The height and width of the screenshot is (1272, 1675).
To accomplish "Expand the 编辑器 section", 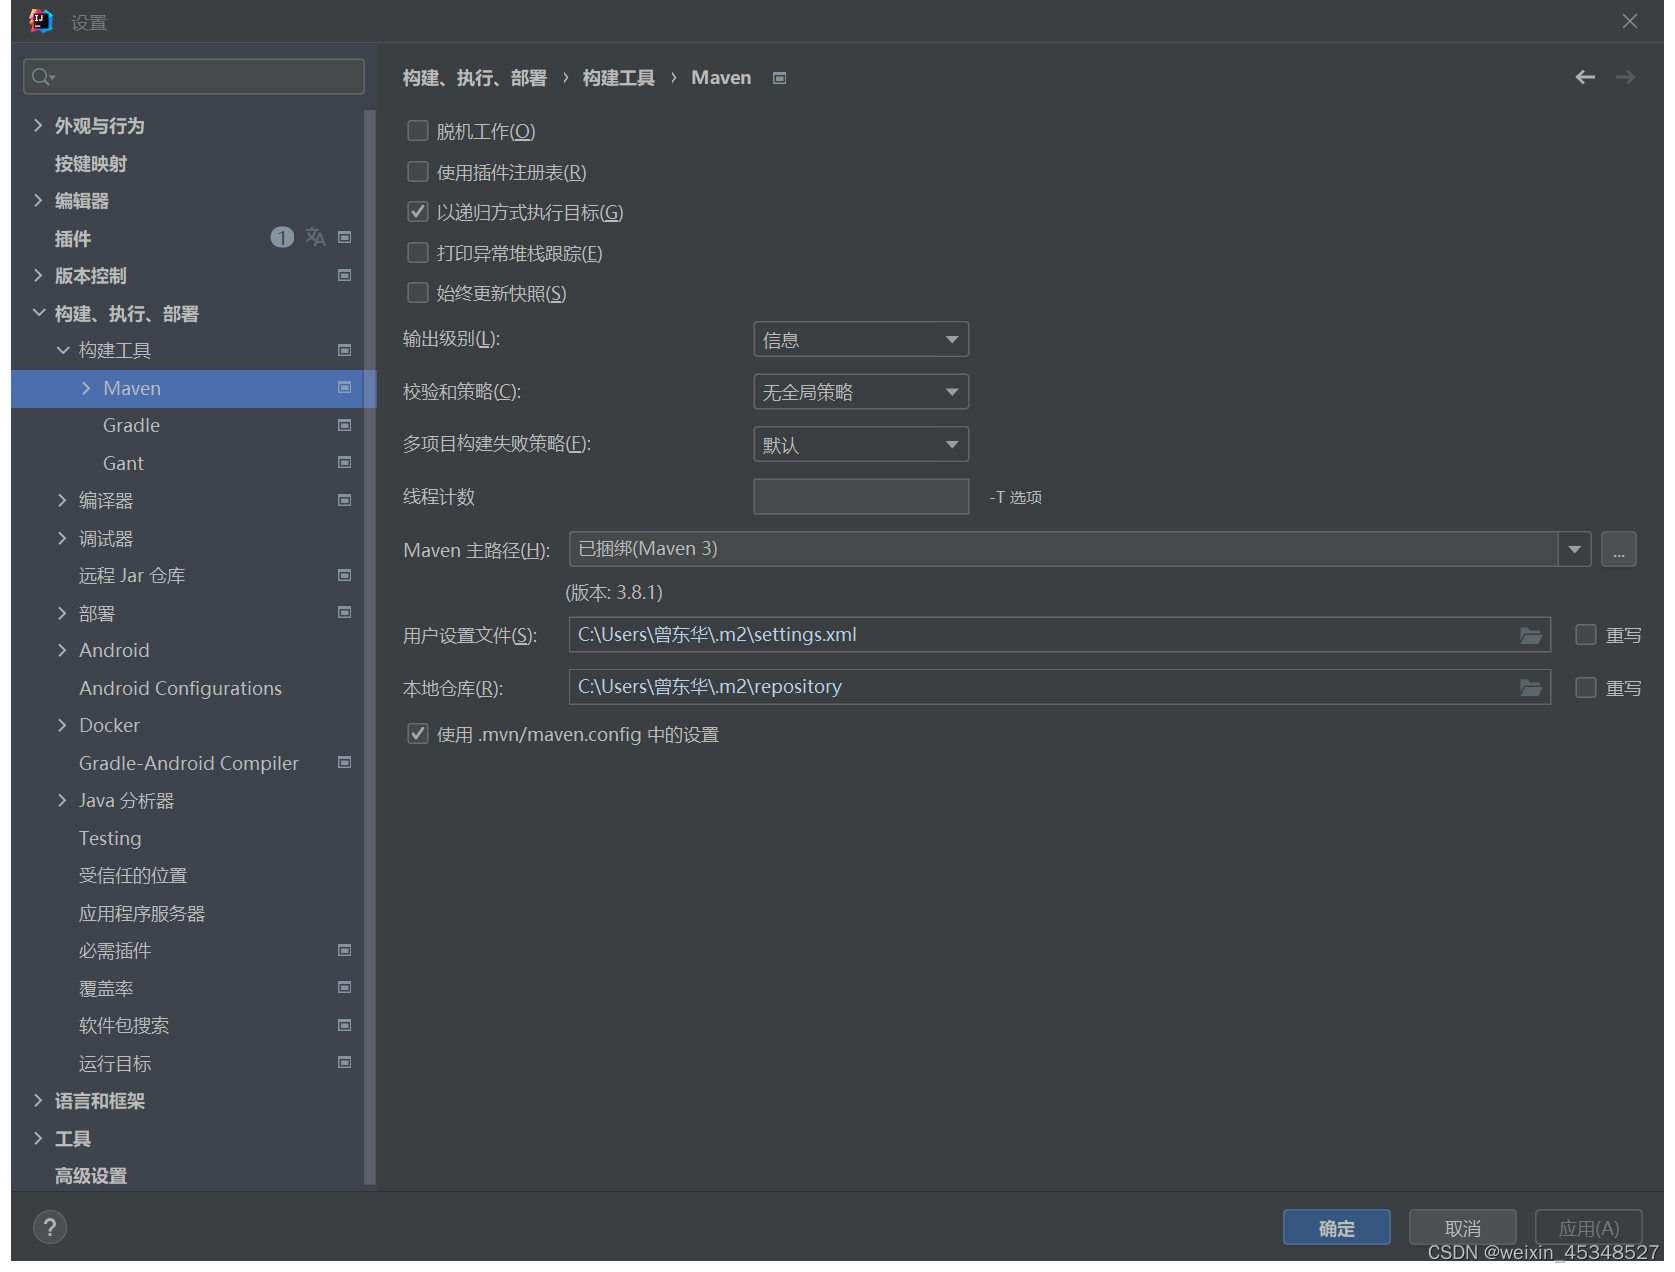I will coord(38,200).
